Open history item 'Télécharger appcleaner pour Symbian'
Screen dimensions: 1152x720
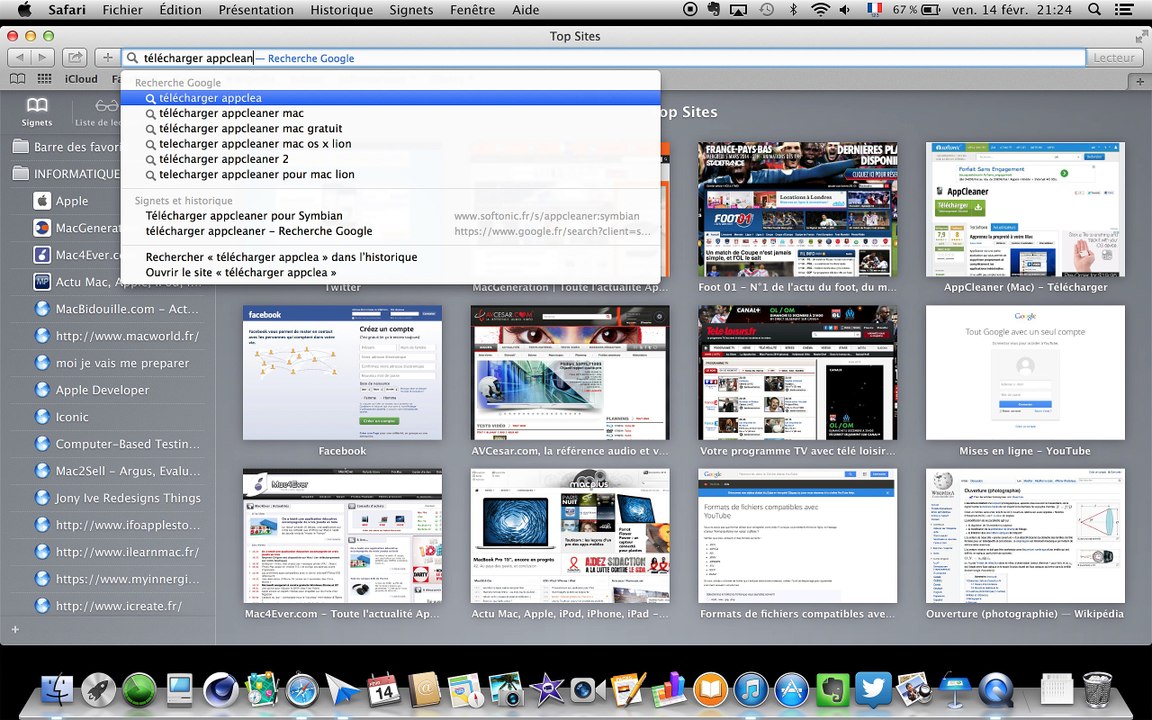tap(390, 216)
